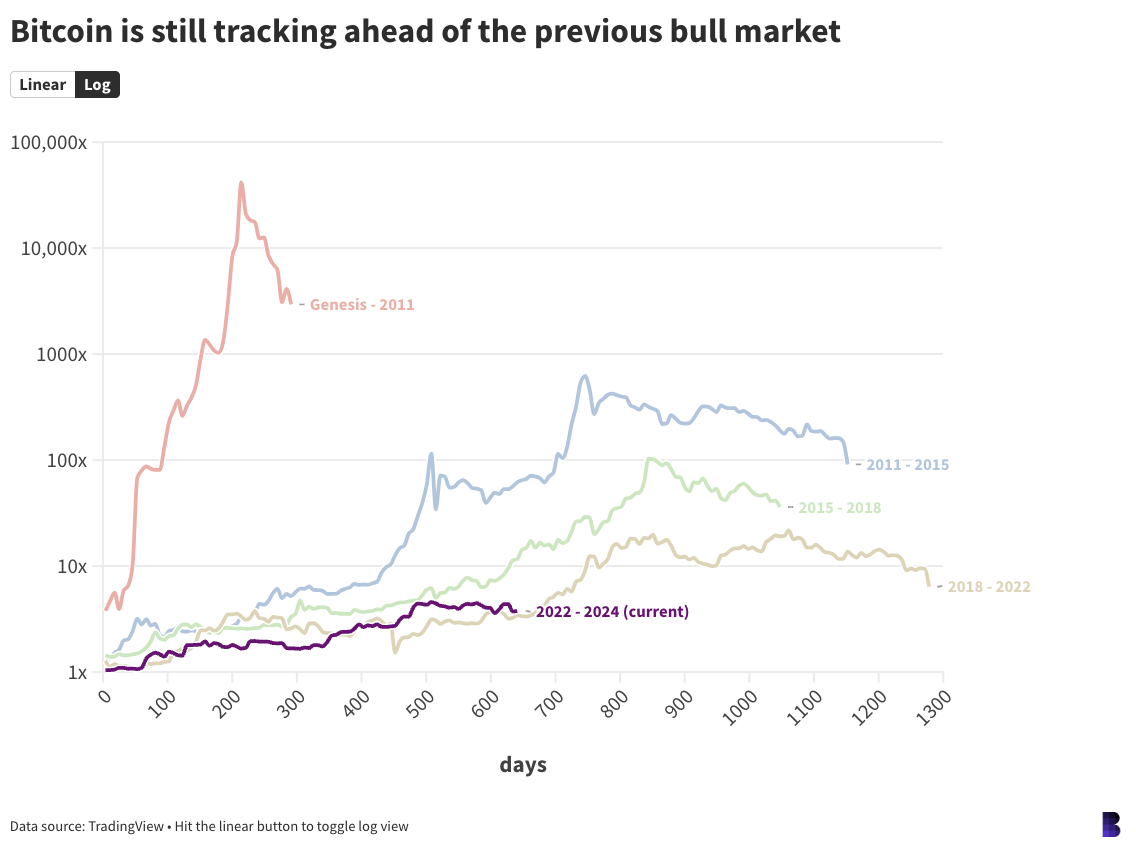Click the 2018 - 2022 series label
This screenshot has width=1136, height=853.
[x=988, y=587]
